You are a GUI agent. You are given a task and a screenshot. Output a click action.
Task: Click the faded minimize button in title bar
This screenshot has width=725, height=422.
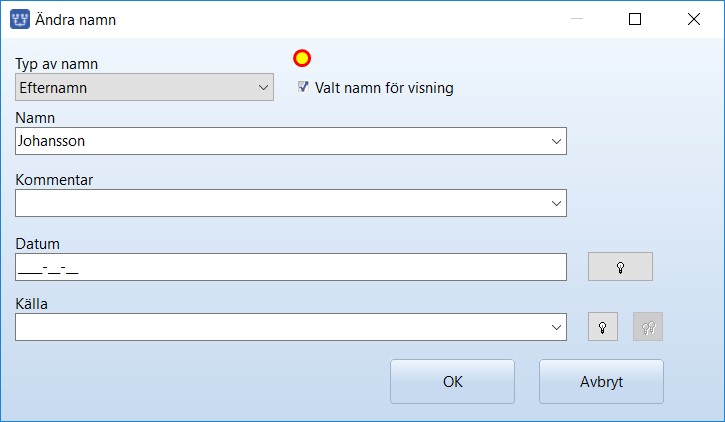(x=577, y=19)
